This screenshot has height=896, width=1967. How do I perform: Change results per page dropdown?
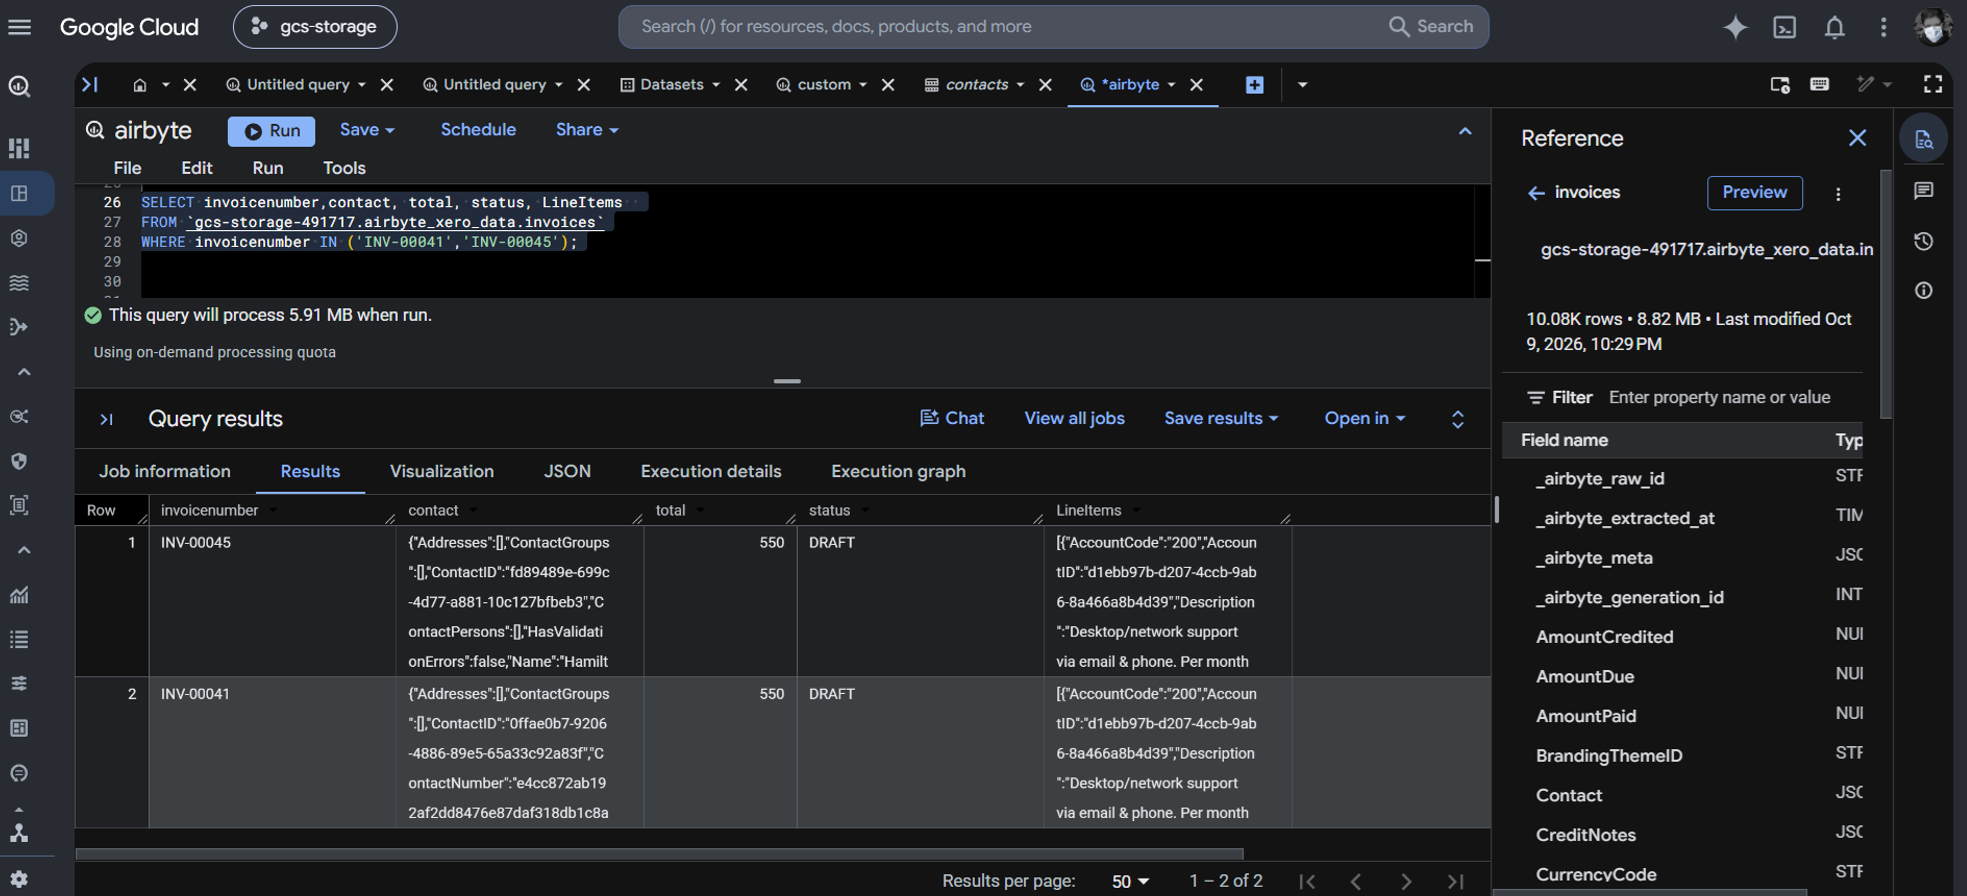point(1130,881)
